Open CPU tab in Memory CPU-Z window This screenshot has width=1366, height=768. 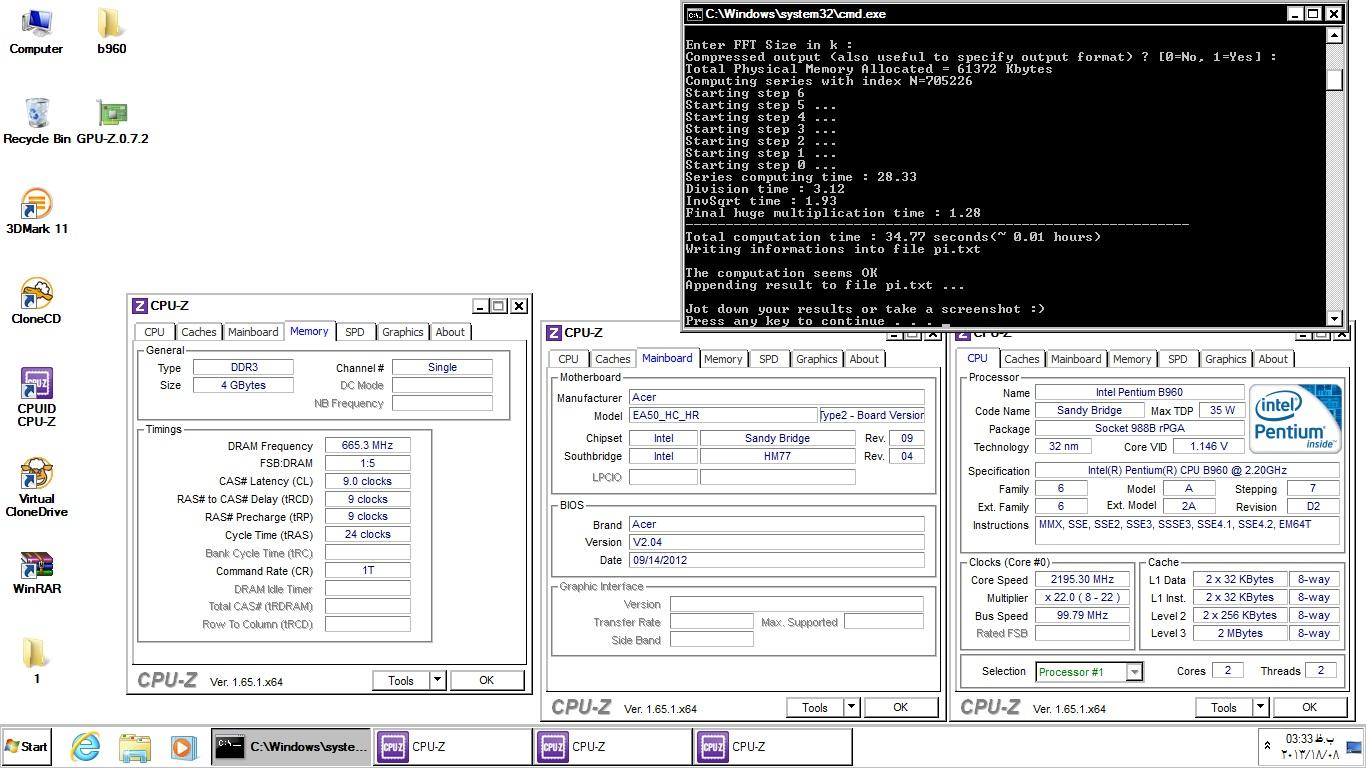pyautogui.click(x=154, y=332)
